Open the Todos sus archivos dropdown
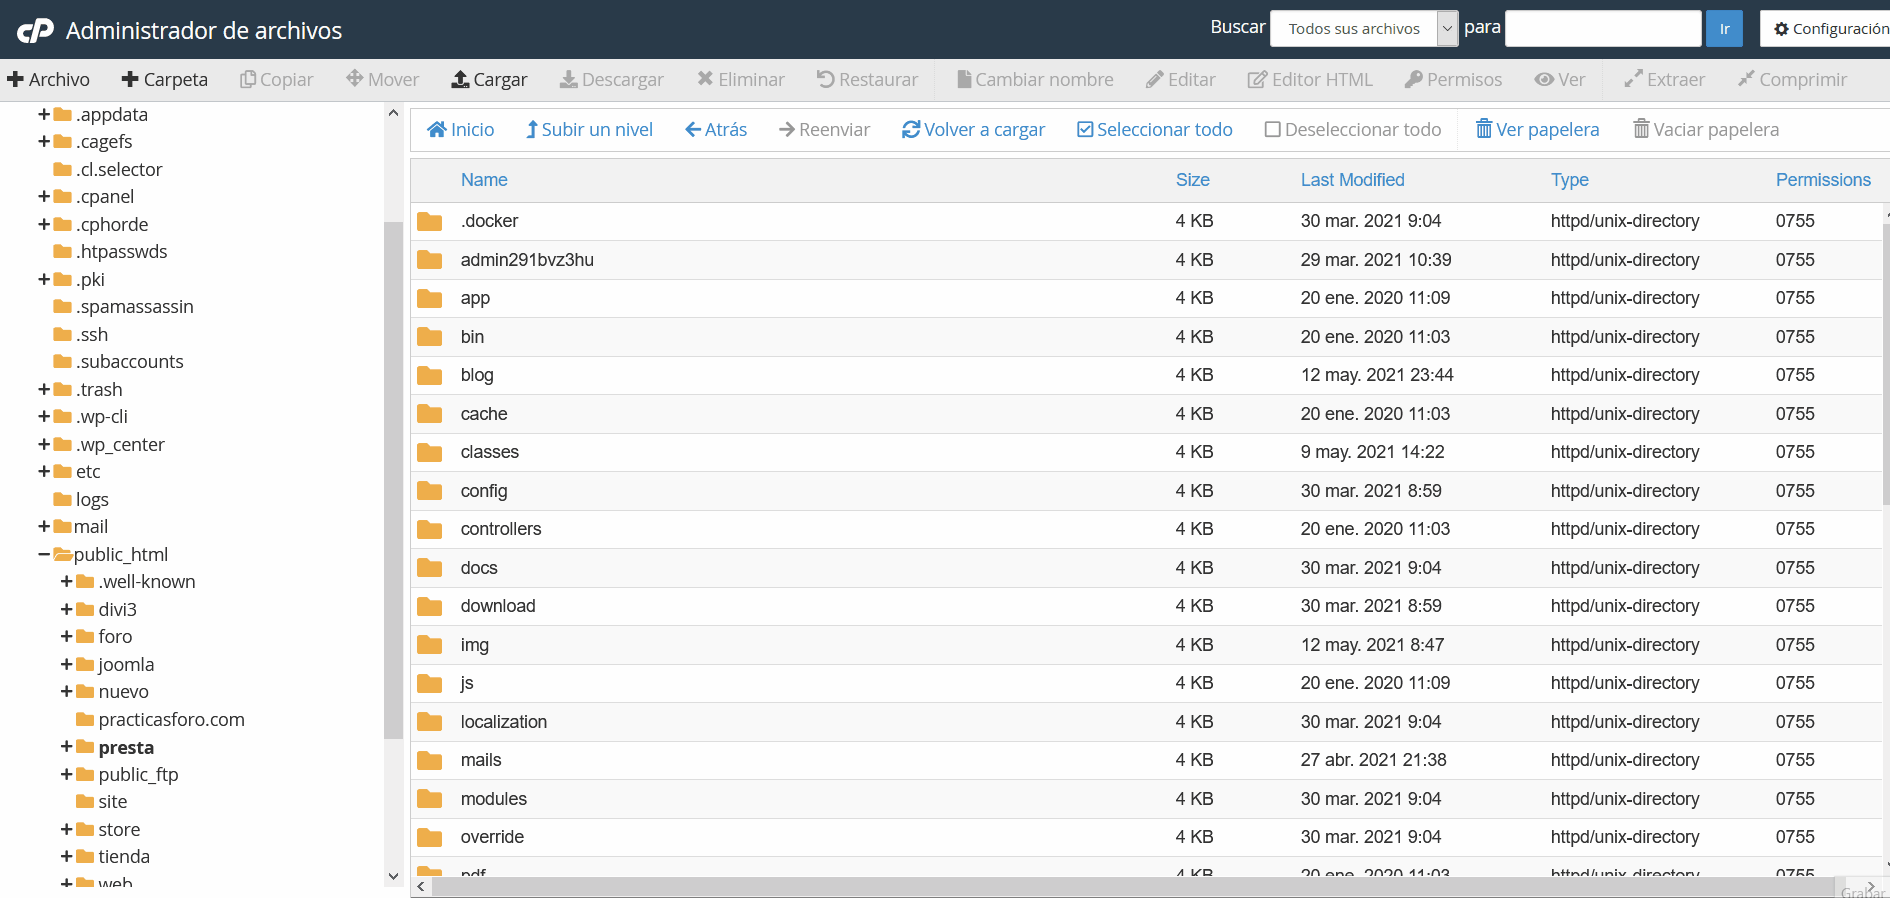The image size is (1890, 898). click(x=1364, y=29)
